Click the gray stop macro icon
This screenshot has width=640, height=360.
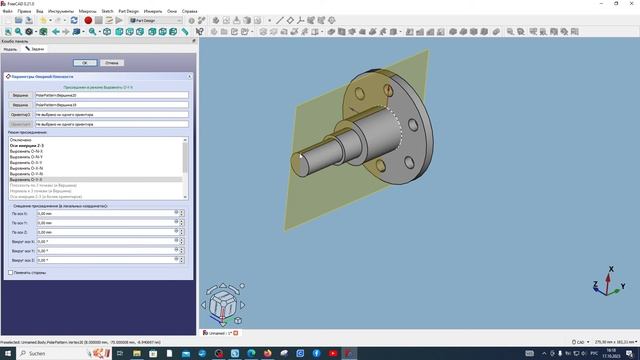pos(99,20)
